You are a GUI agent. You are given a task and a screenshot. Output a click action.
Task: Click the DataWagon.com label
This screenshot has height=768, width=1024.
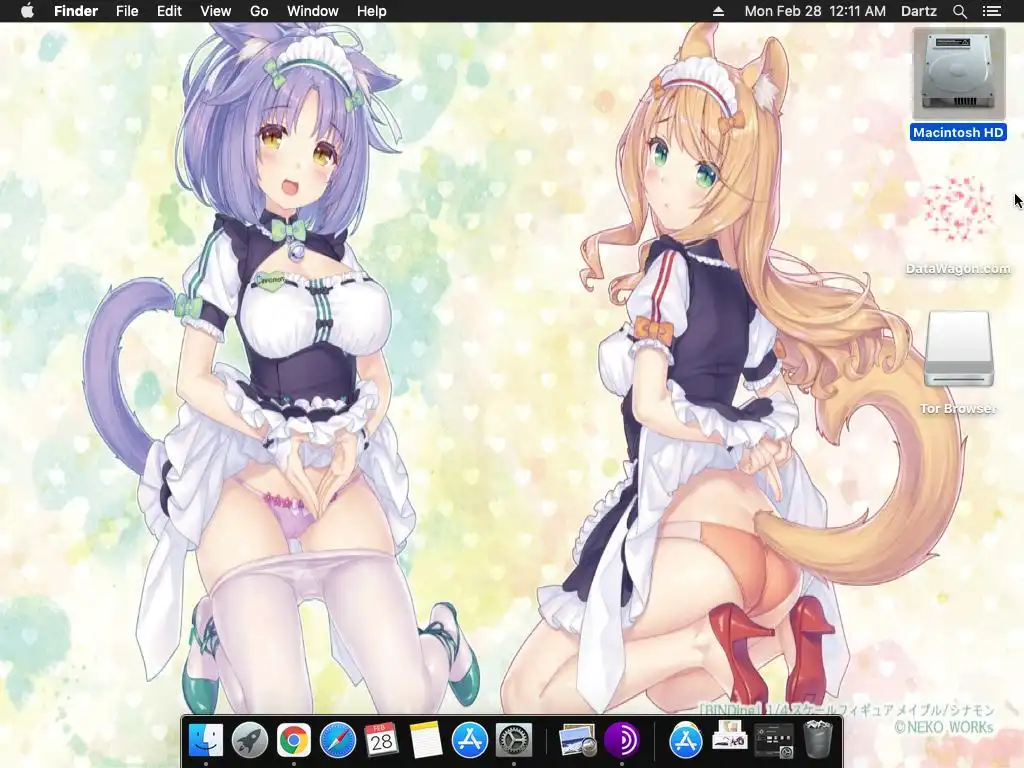(958, 269)
